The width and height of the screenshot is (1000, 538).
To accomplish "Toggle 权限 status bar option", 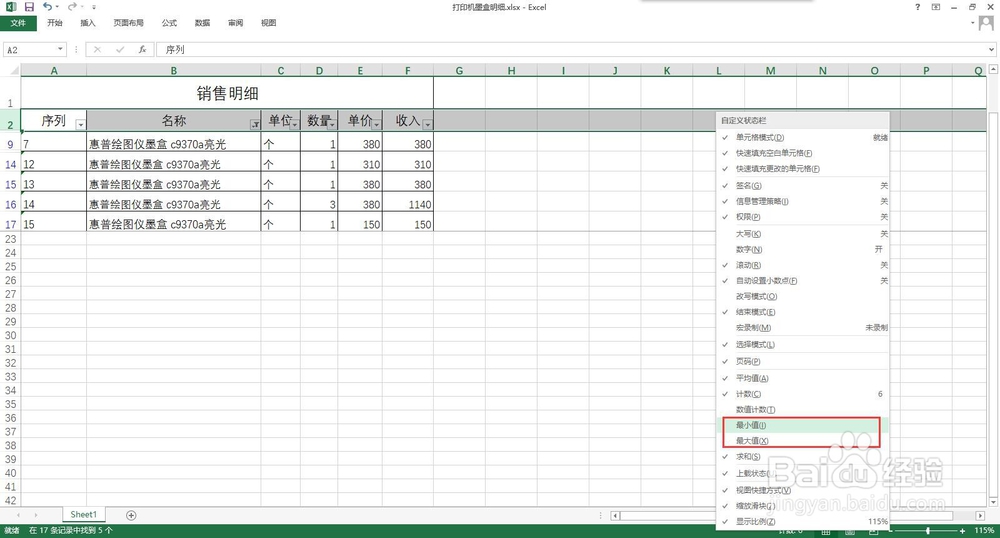I will [x=805, y=217].
